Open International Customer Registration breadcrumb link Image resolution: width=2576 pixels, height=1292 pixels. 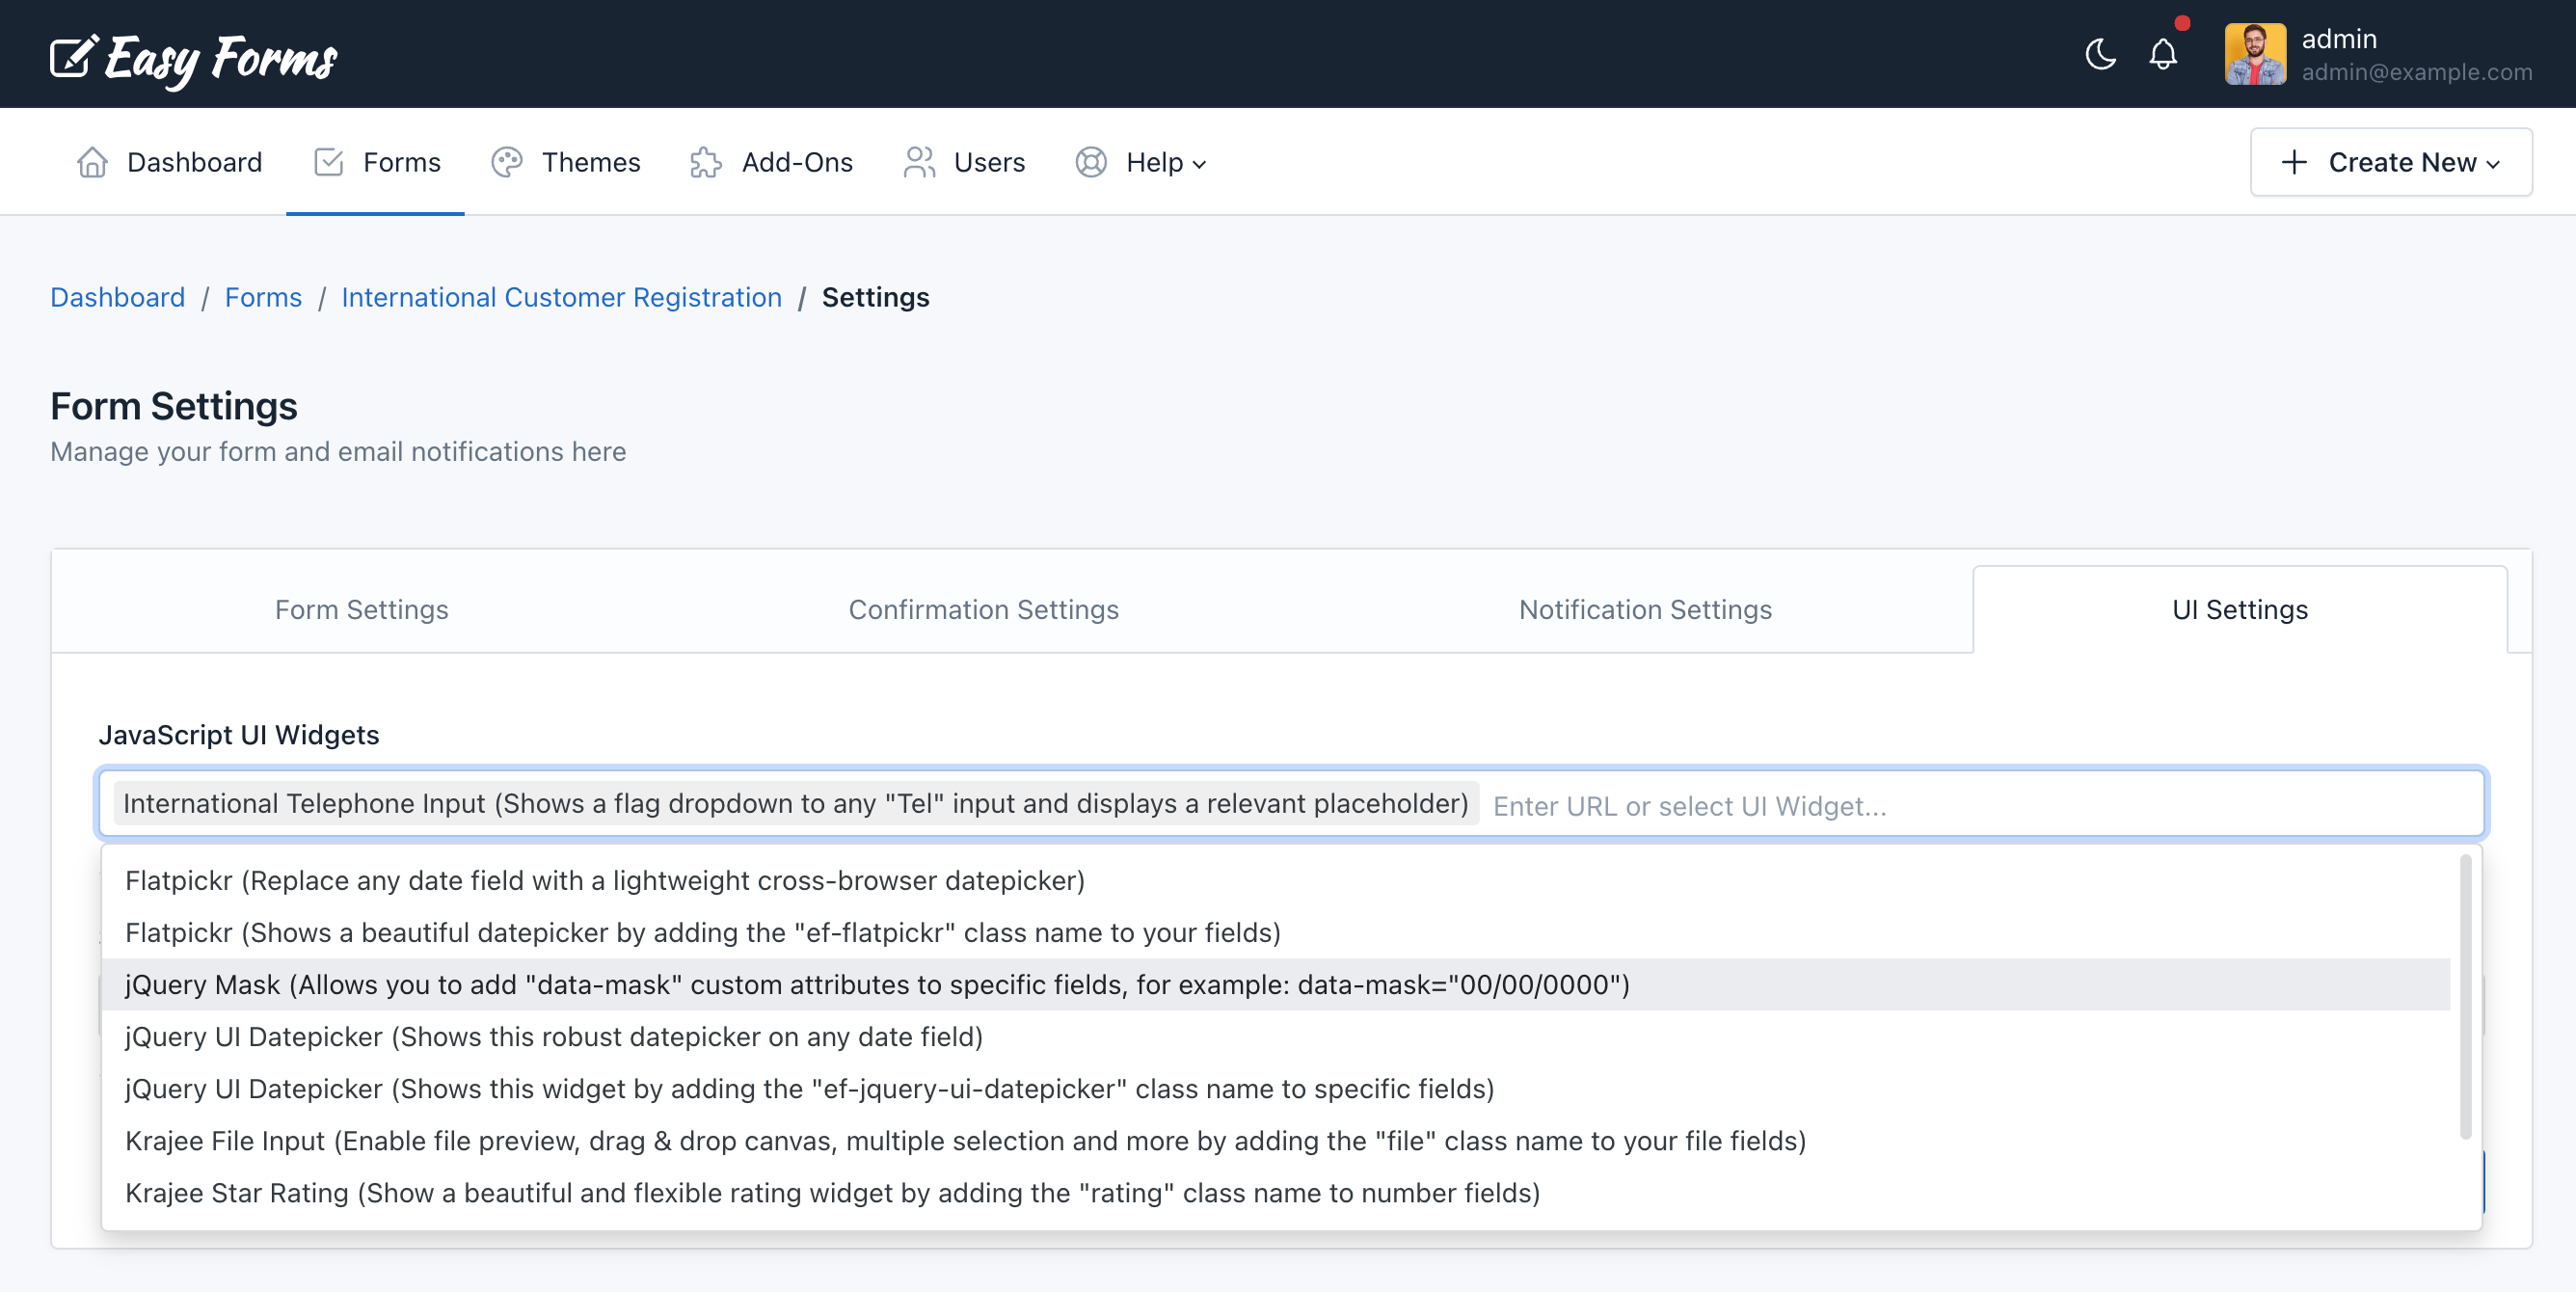pyautogui.click(x=561, y=298)
